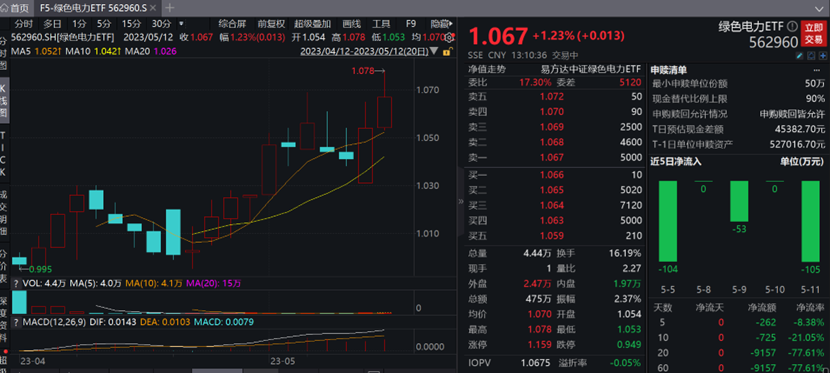Open the 超级叠加 overlay menu
The image size is (830, 373).
point(313,24)
